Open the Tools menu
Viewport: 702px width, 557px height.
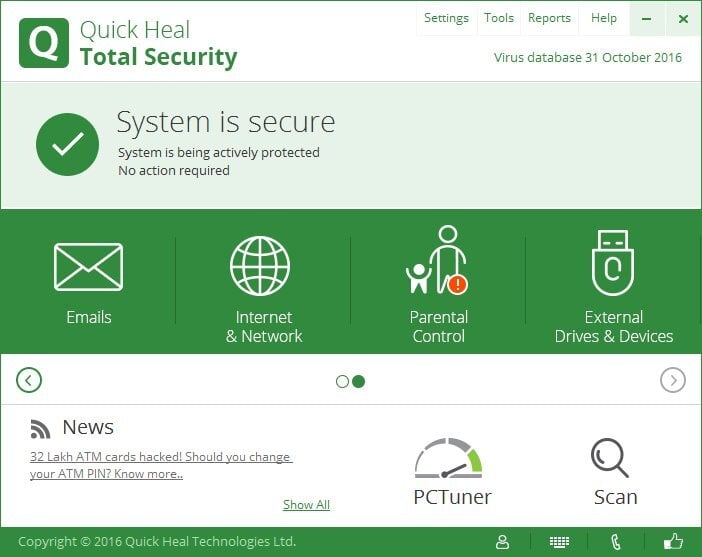point(499,18)
